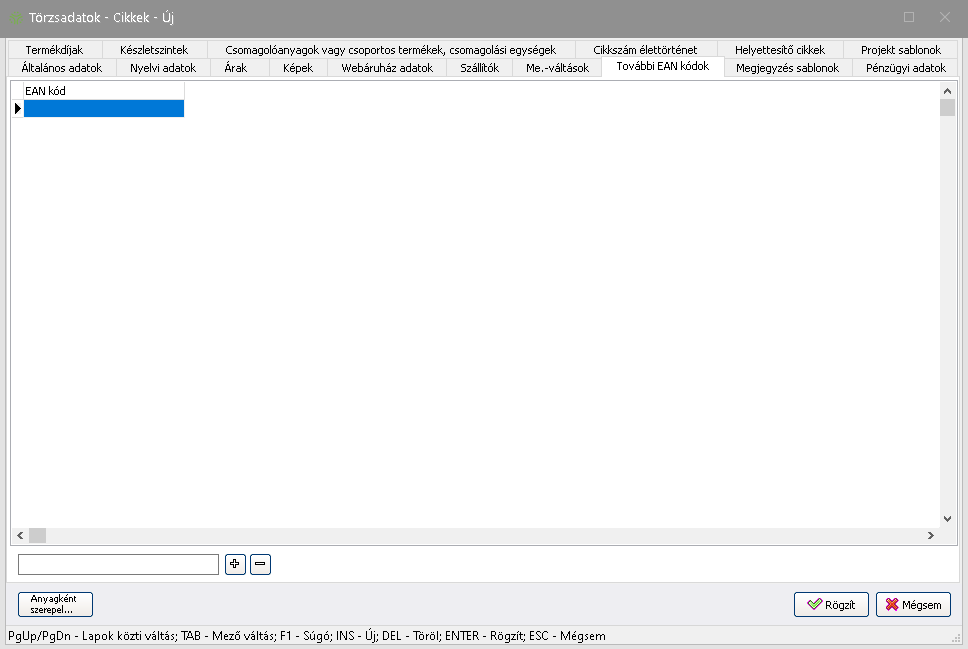Click the vertical scrollbar down arrow
The image size is (968, 649).
coord(947,519)
